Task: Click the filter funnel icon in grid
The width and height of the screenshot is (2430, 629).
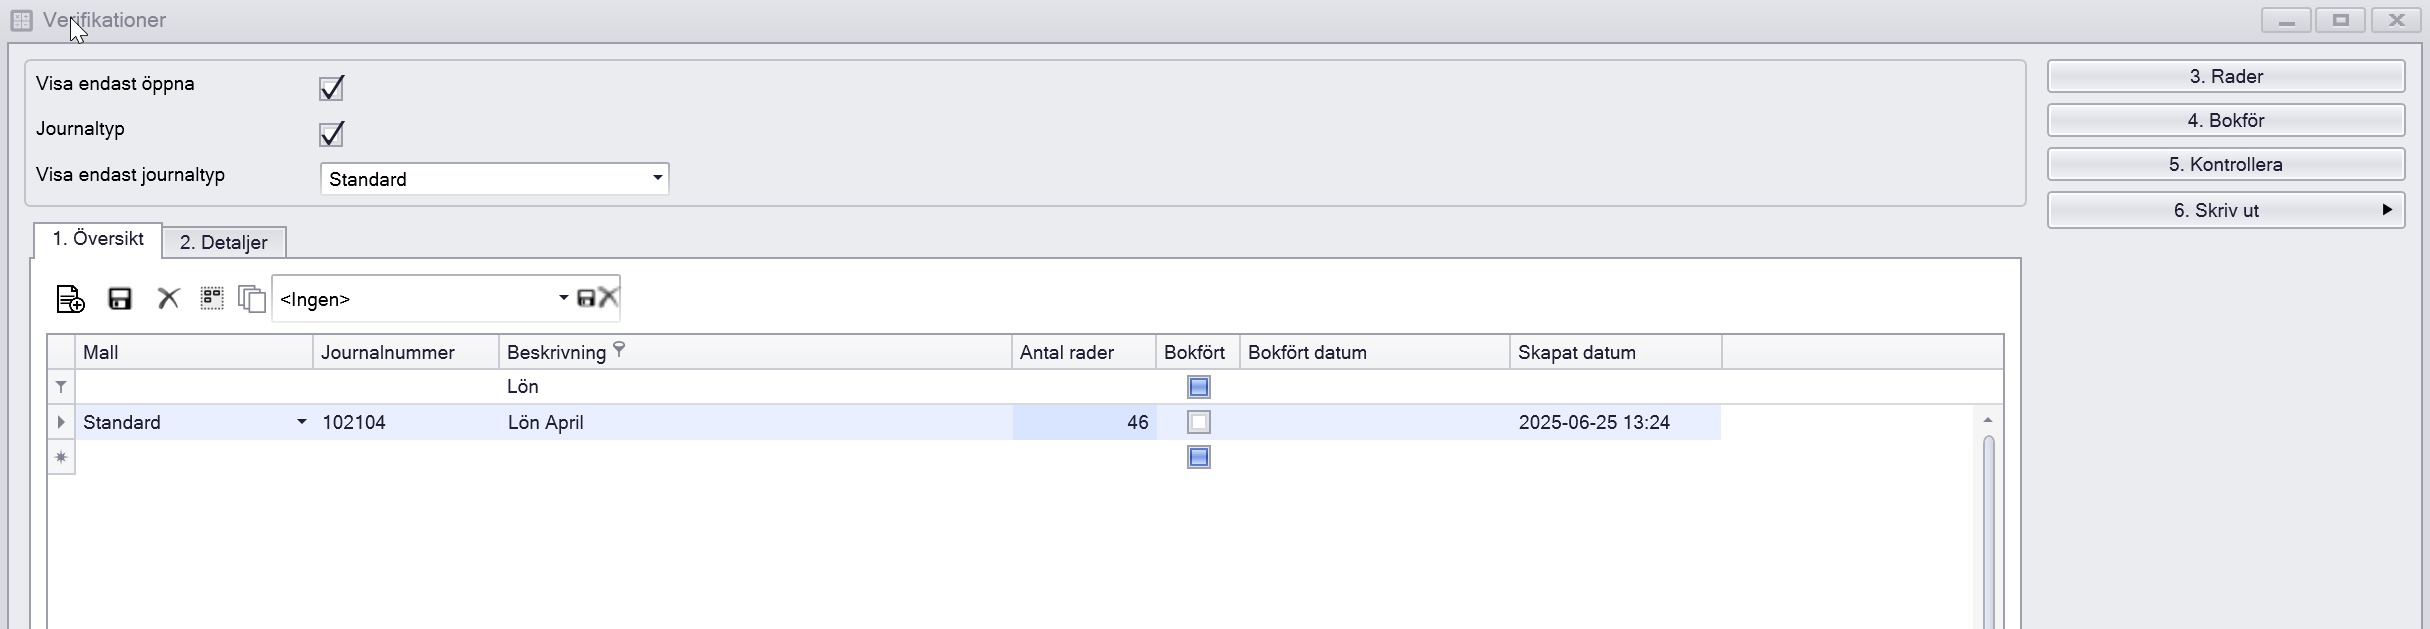Action: click(61, 387)
